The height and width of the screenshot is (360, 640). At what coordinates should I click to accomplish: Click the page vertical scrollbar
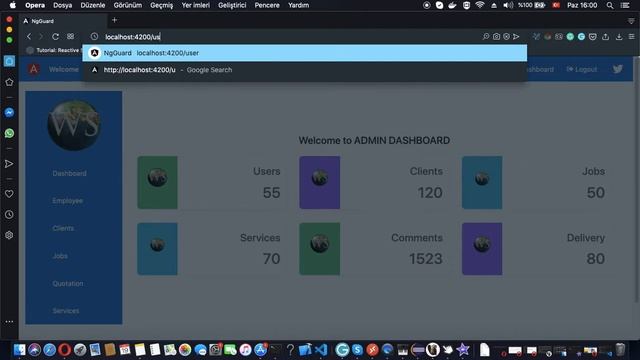[x=637, y=180]
